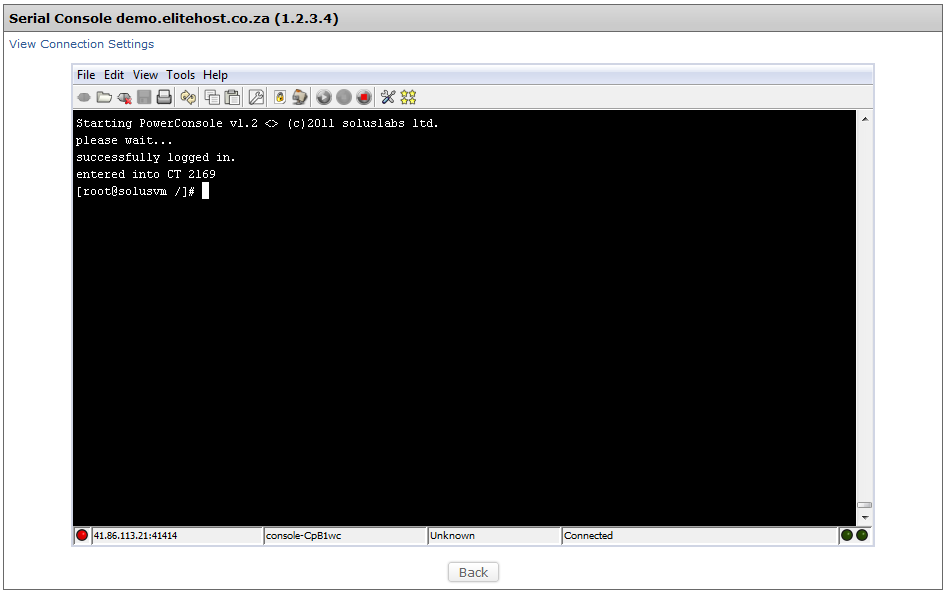Open the Tools menu

click(x=181, y=75)
